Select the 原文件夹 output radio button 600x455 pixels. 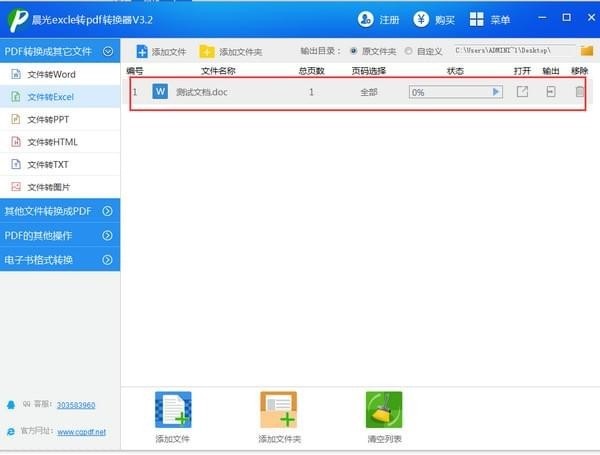coord(354,51)
